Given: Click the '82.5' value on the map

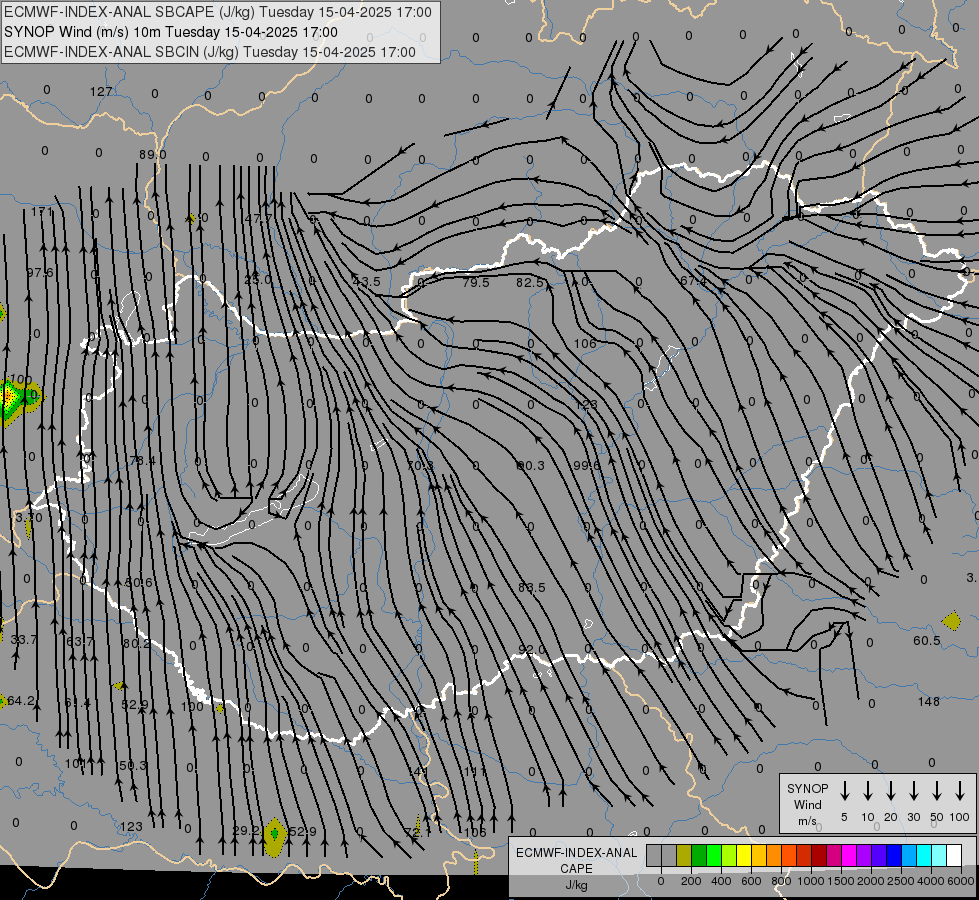Looking at the screenshot, I should 529,282.
